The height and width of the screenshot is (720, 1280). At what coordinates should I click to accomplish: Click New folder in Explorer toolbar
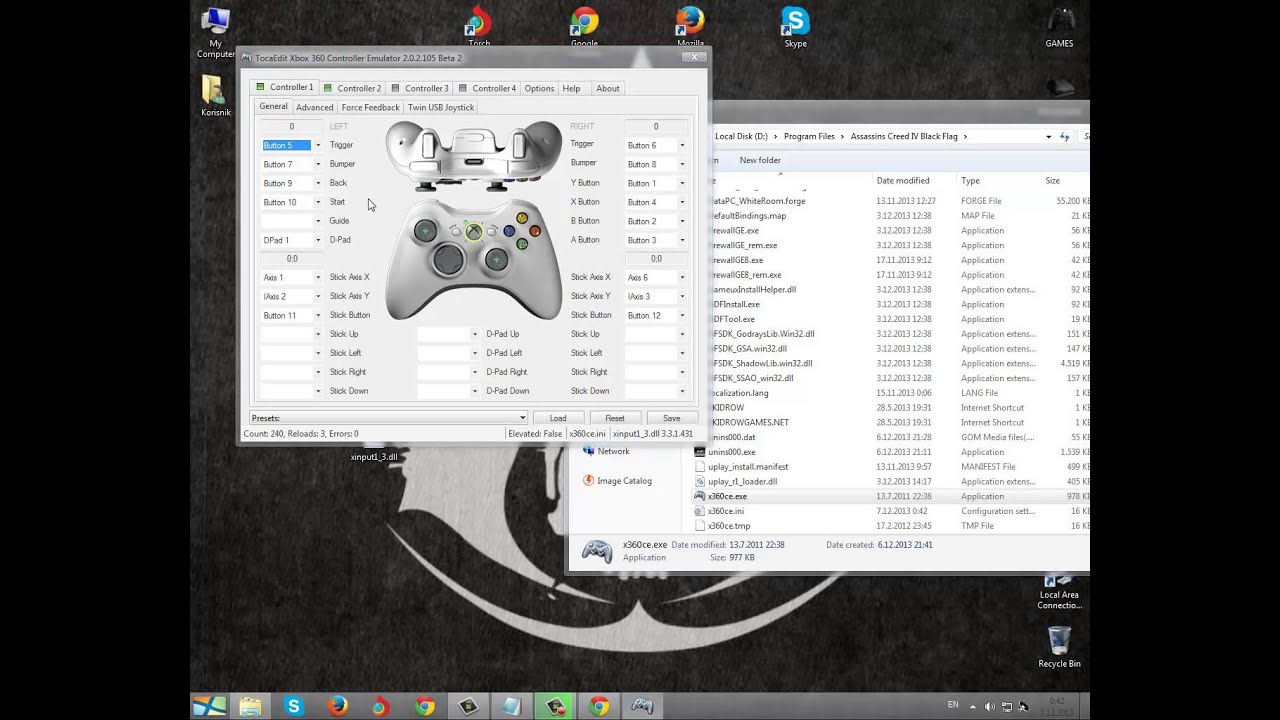760,160
